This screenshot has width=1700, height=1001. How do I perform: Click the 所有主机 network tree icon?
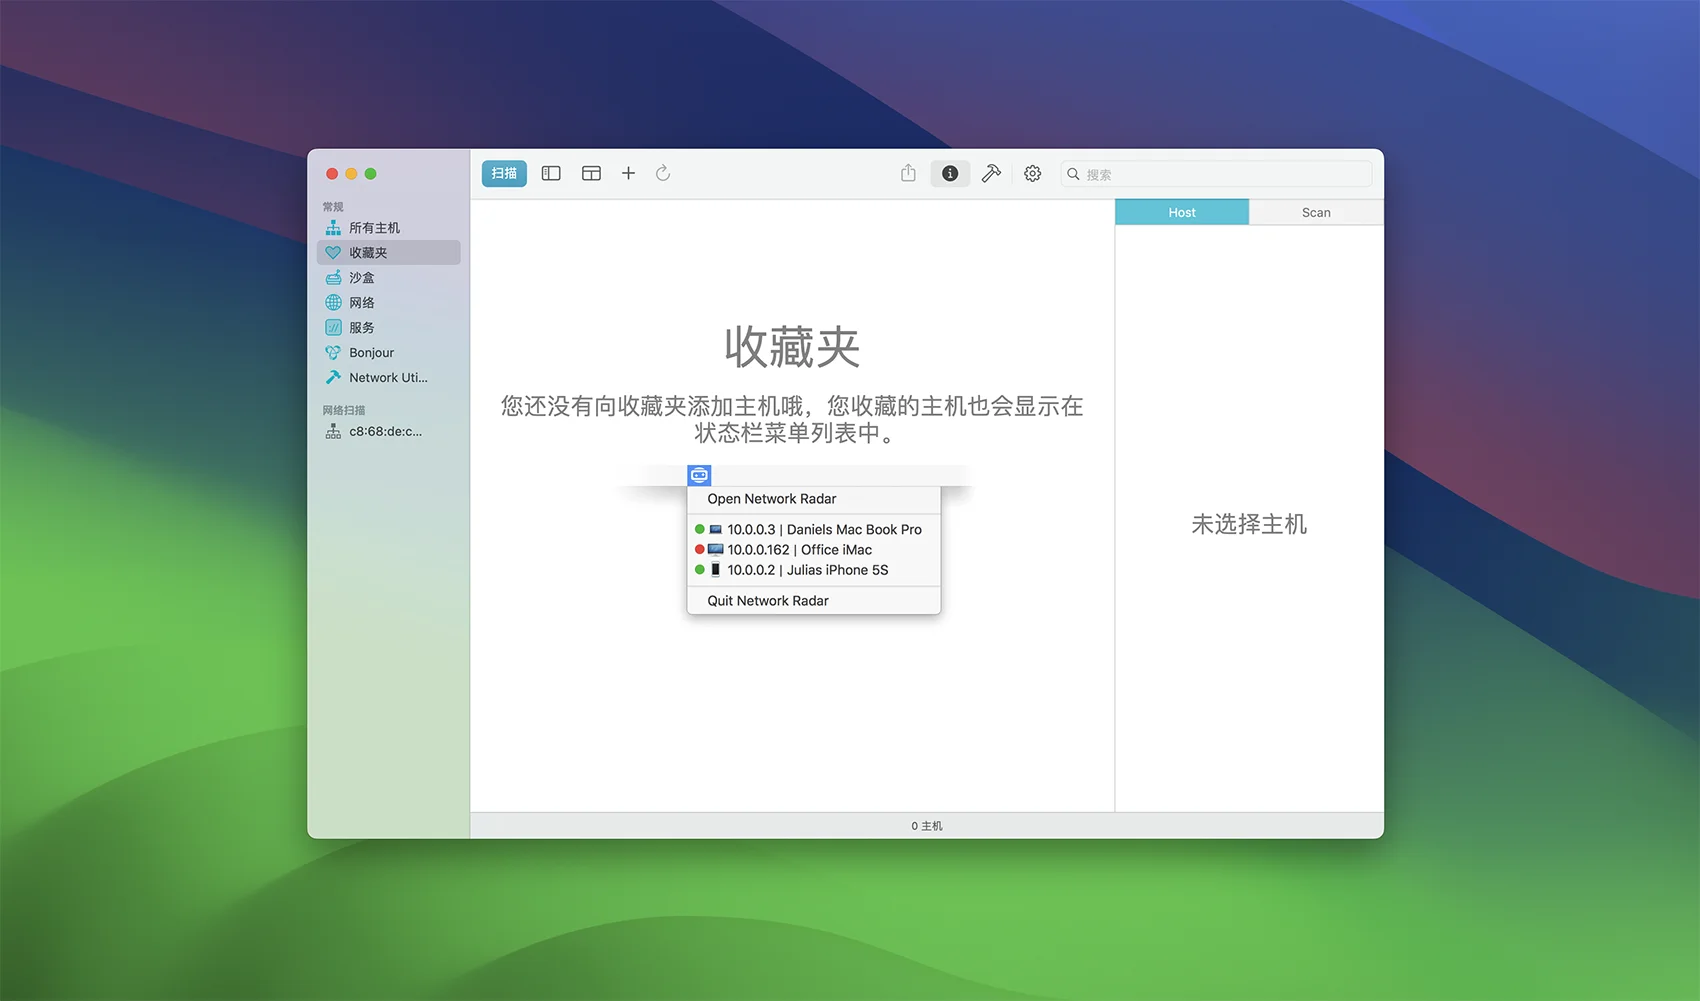[x=333, y=228]
